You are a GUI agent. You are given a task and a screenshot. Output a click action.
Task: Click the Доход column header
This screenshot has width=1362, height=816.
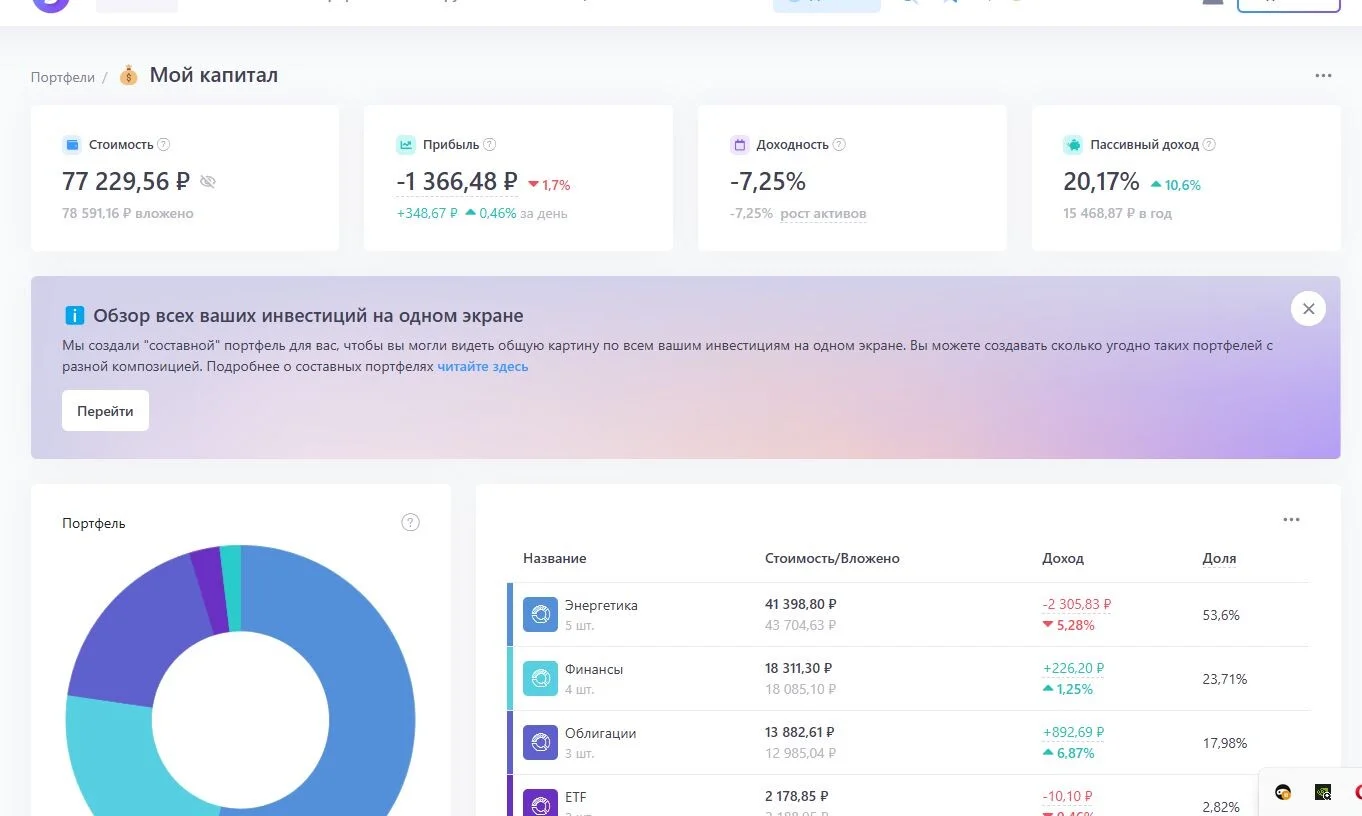point(1063,558)
